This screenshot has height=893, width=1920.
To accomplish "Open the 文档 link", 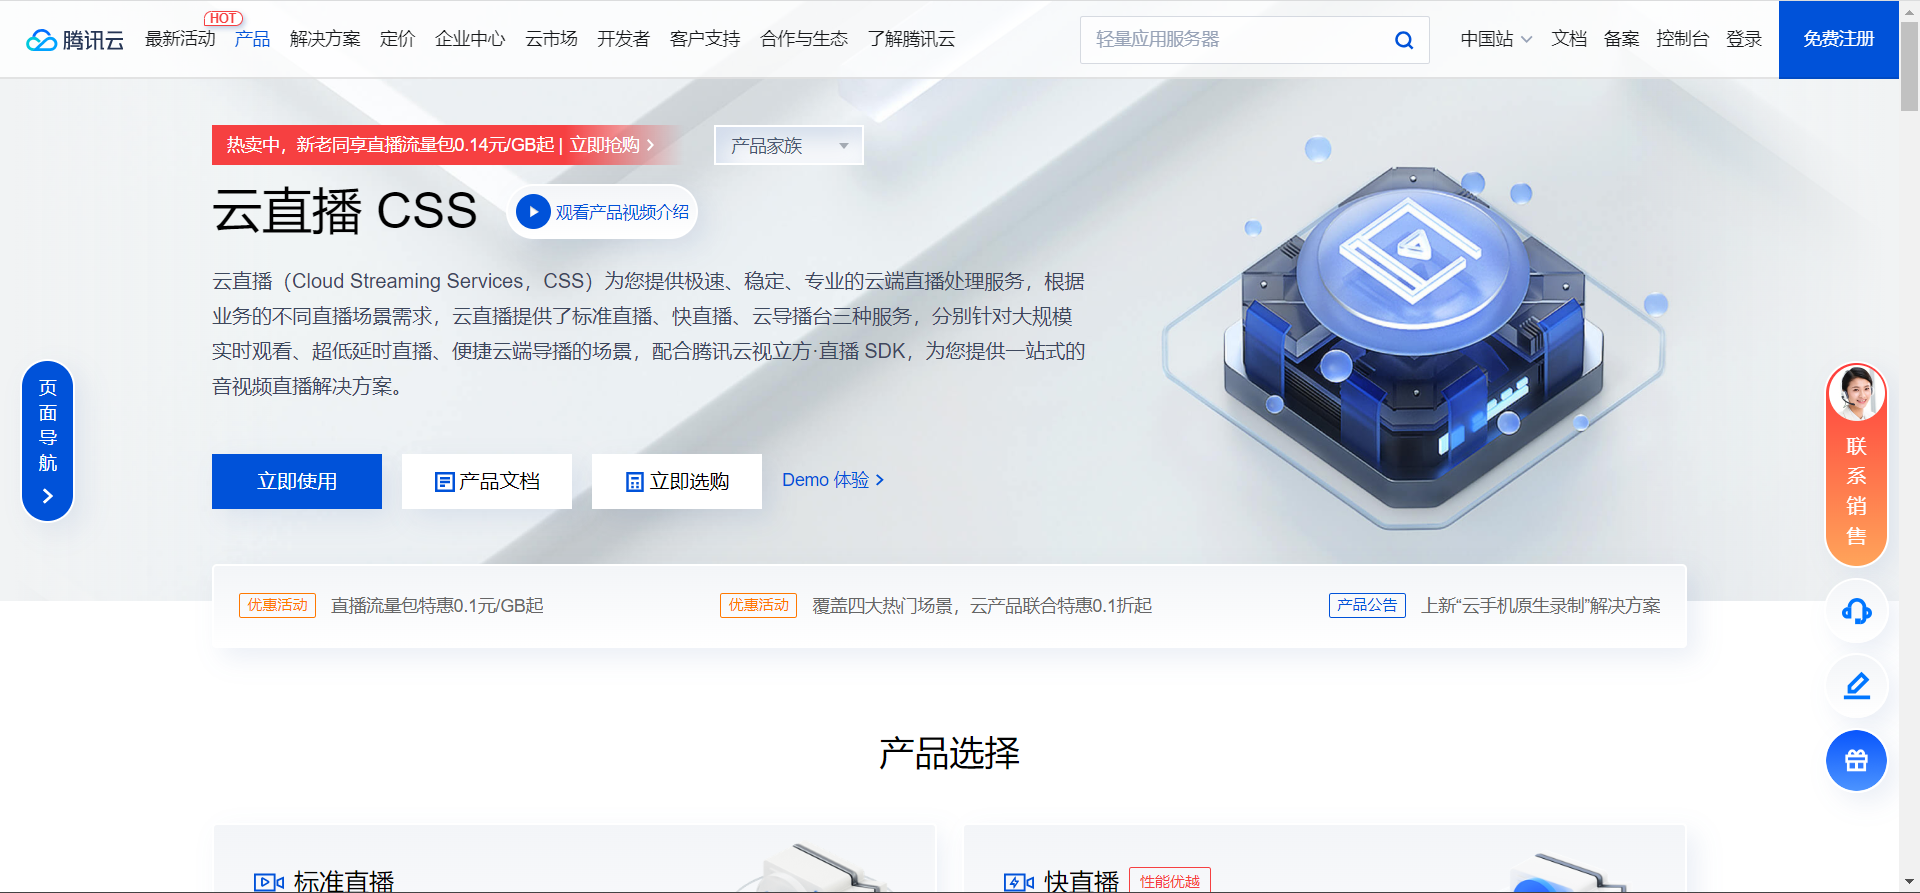I will point(1569,39).
